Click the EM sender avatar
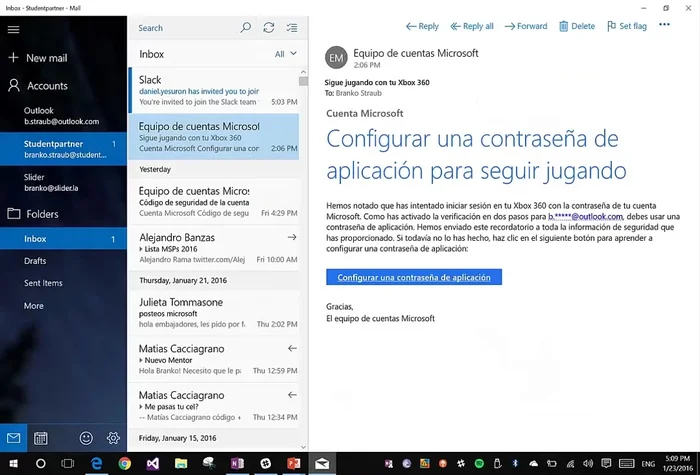 click(x=336, y=57)
